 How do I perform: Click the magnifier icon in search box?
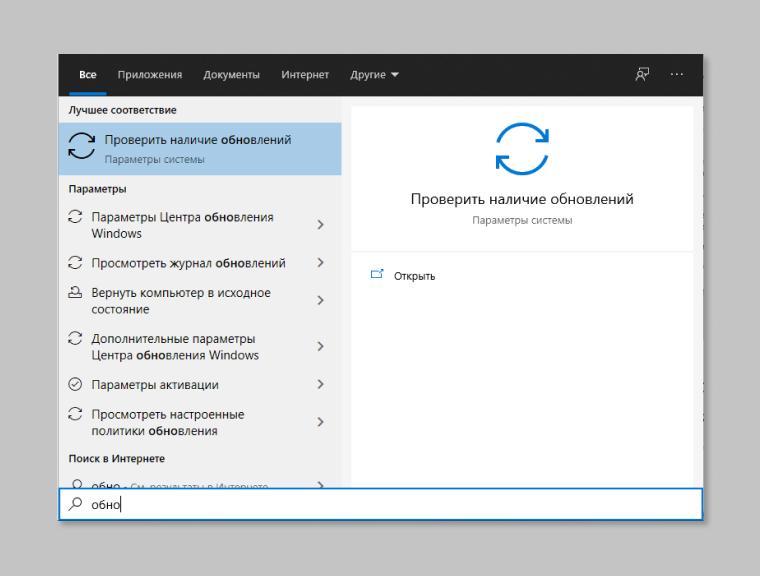(75, 504)
